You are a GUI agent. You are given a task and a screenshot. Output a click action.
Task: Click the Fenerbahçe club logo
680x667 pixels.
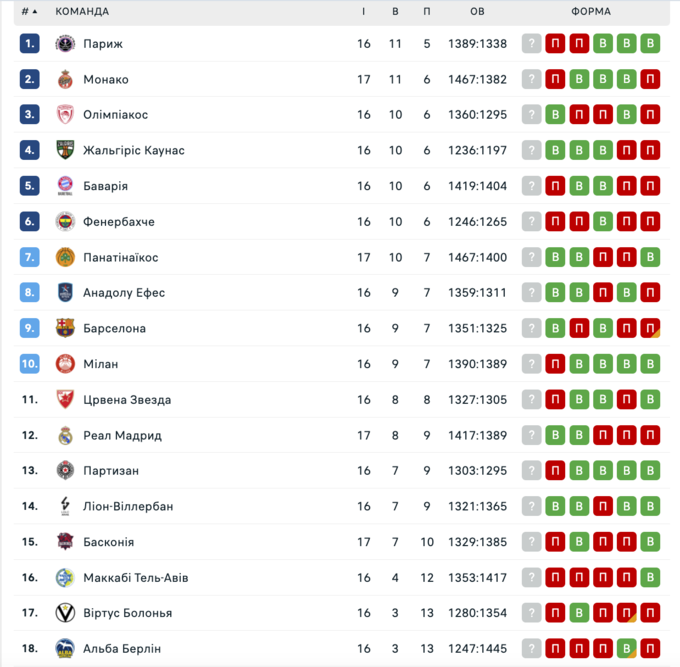point(65,222)
